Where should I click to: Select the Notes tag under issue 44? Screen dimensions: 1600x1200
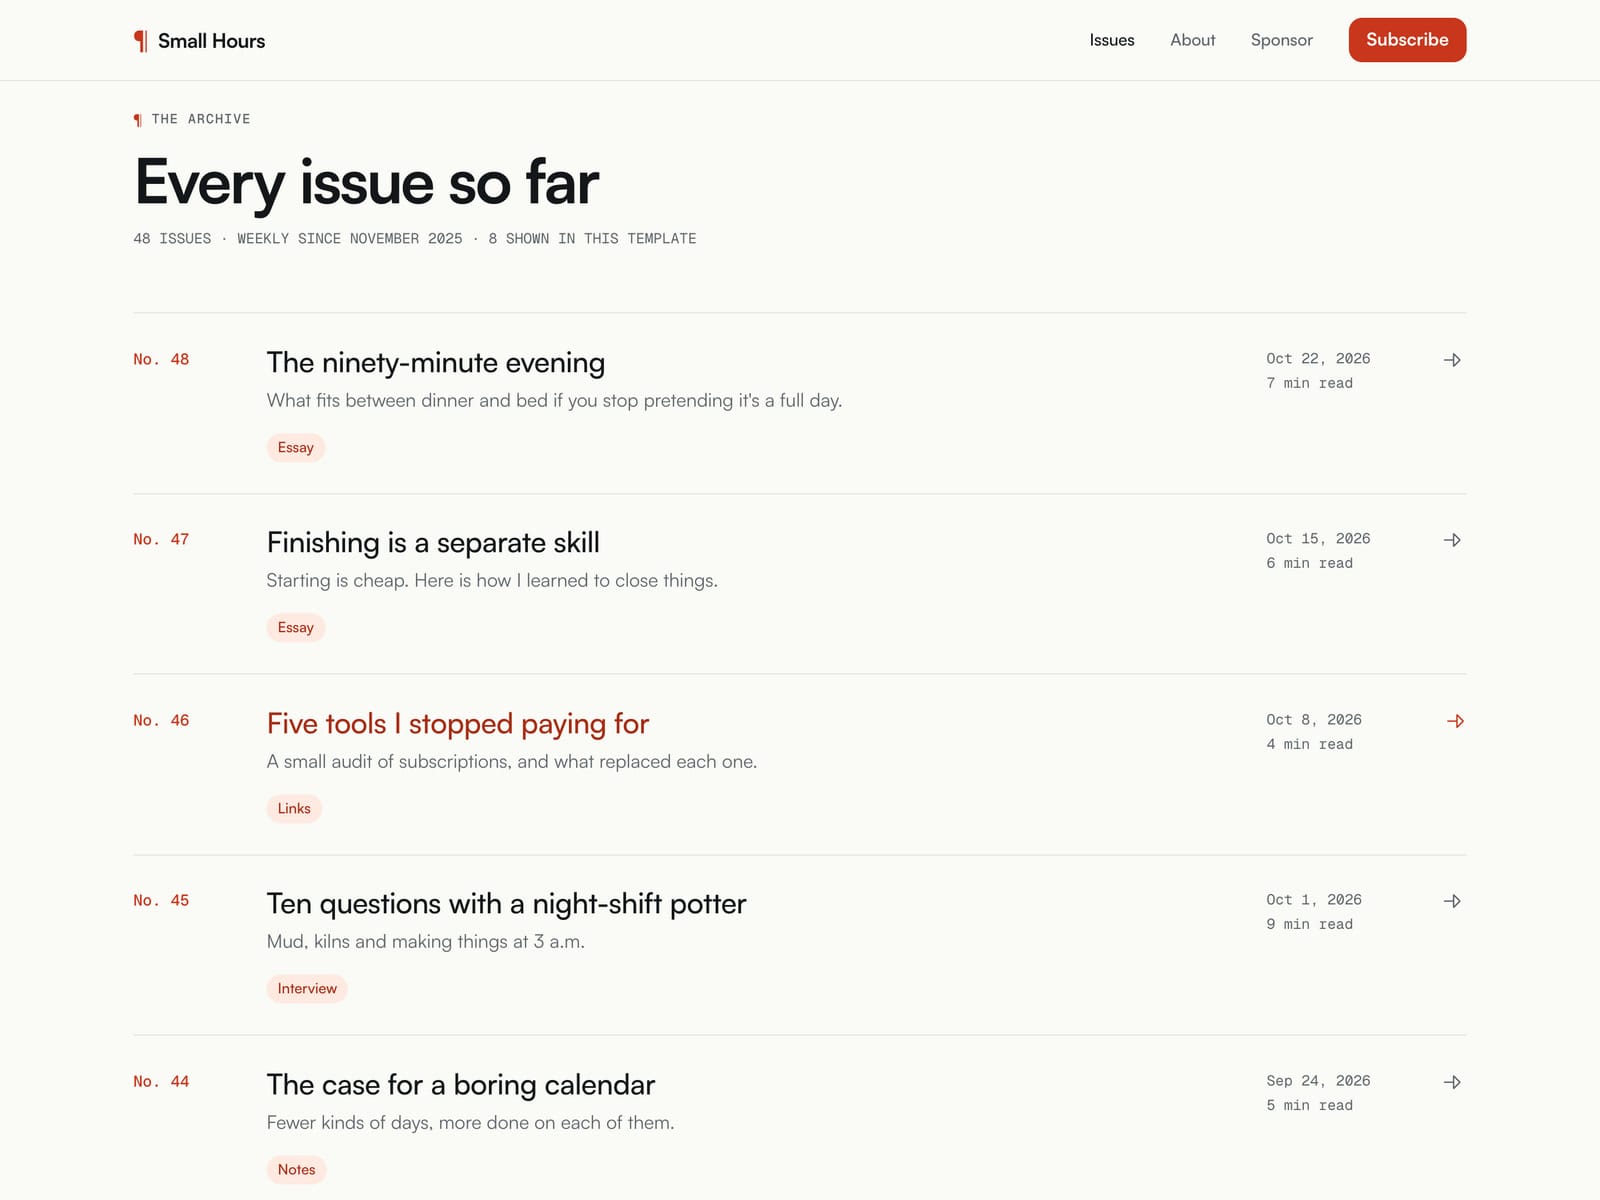296,1169
